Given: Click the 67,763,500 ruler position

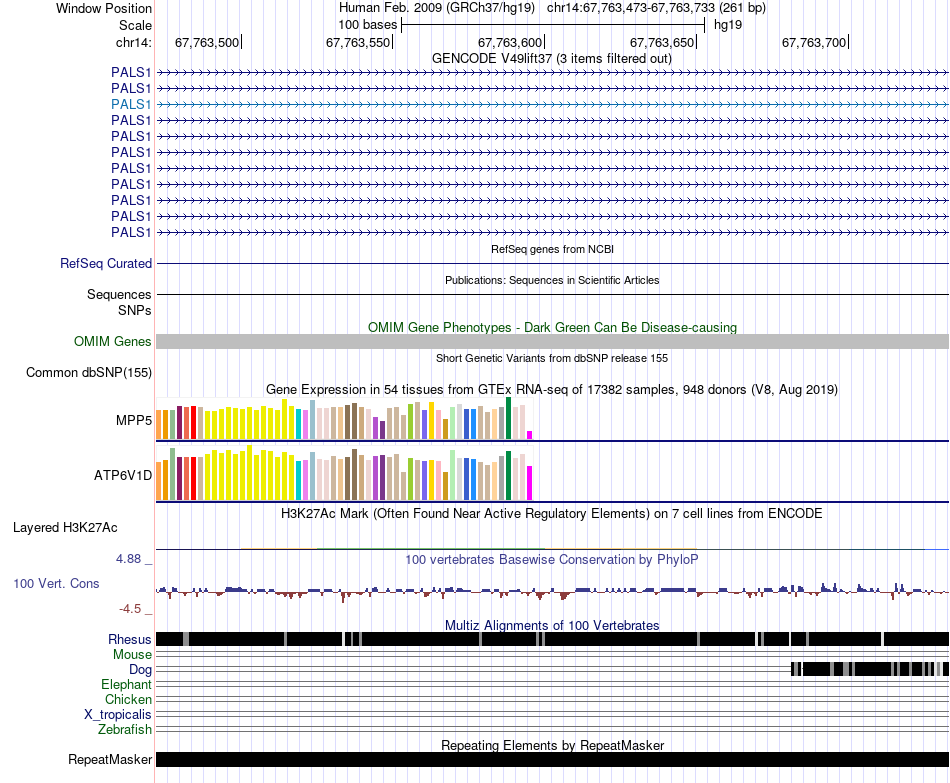Looking at the screenshot, I should (x=207, y=42).
